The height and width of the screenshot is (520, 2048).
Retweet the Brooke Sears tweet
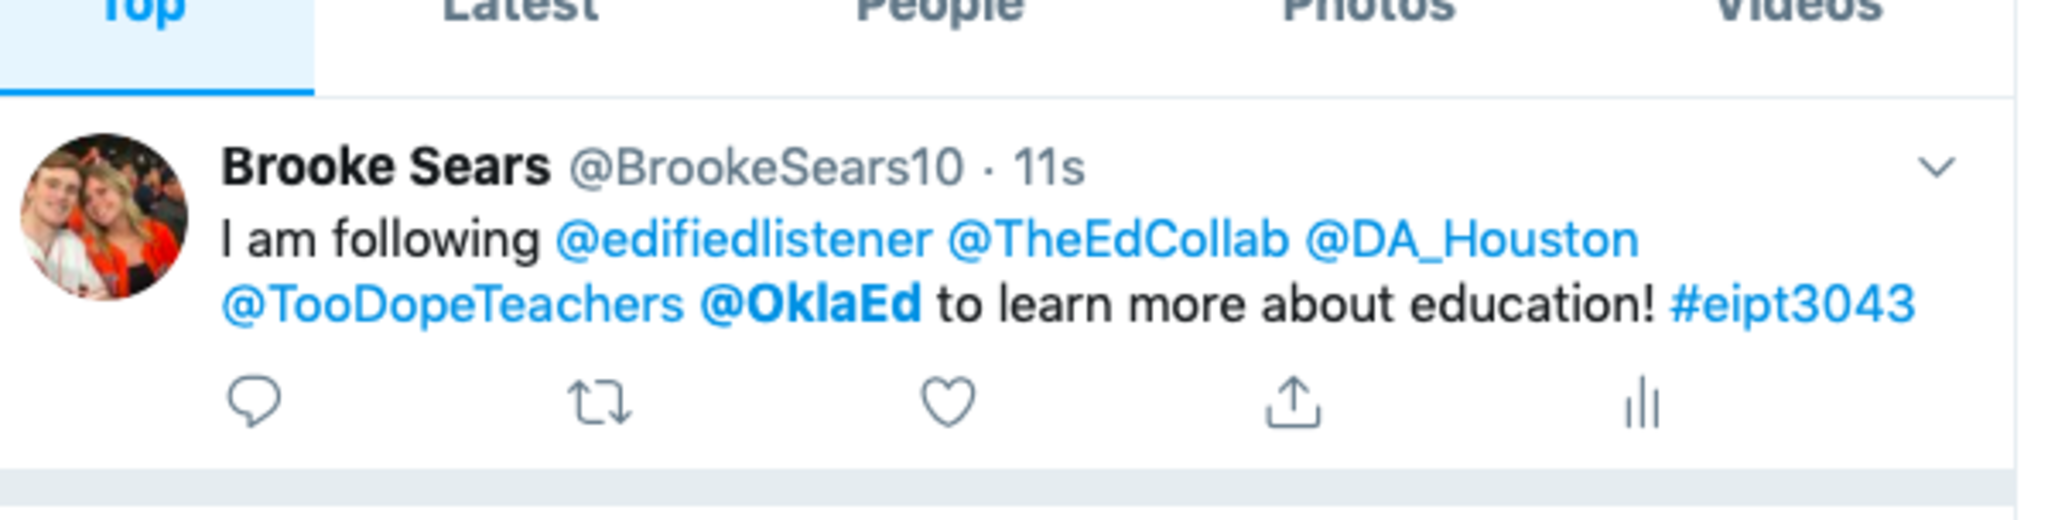click(599, 403)
